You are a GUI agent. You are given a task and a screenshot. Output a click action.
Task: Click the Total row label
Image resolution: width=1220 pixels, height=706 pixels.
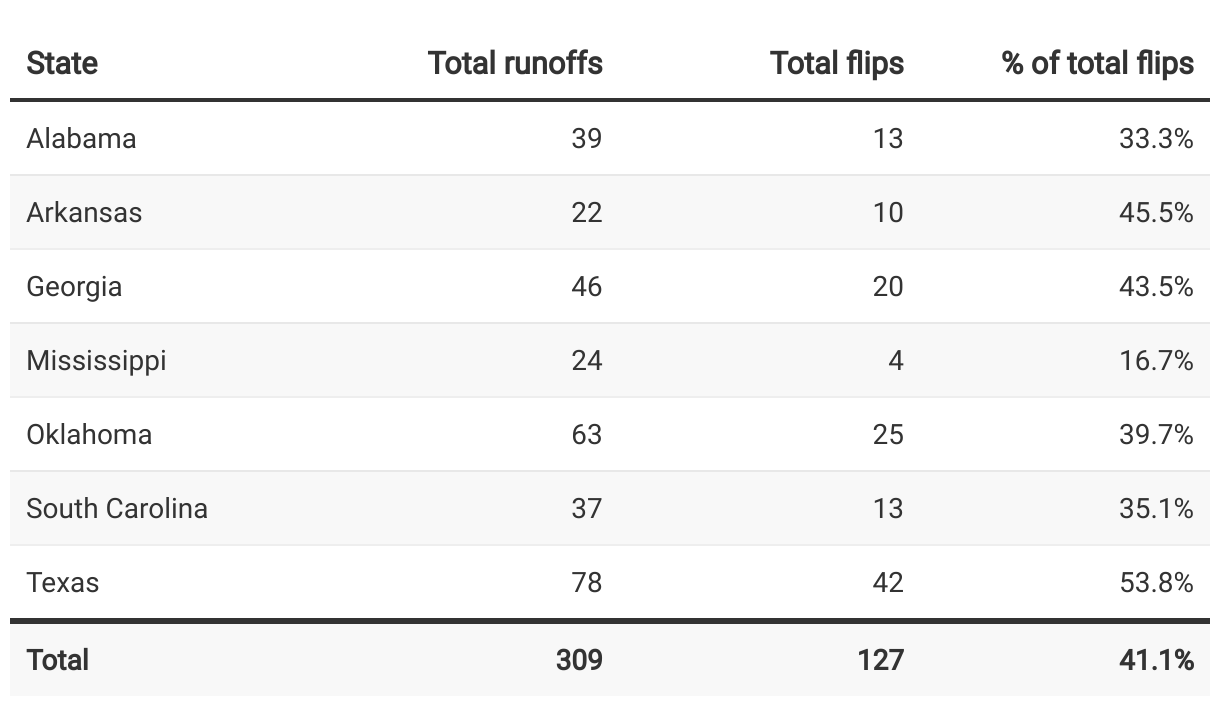click(x=58, y=660)
